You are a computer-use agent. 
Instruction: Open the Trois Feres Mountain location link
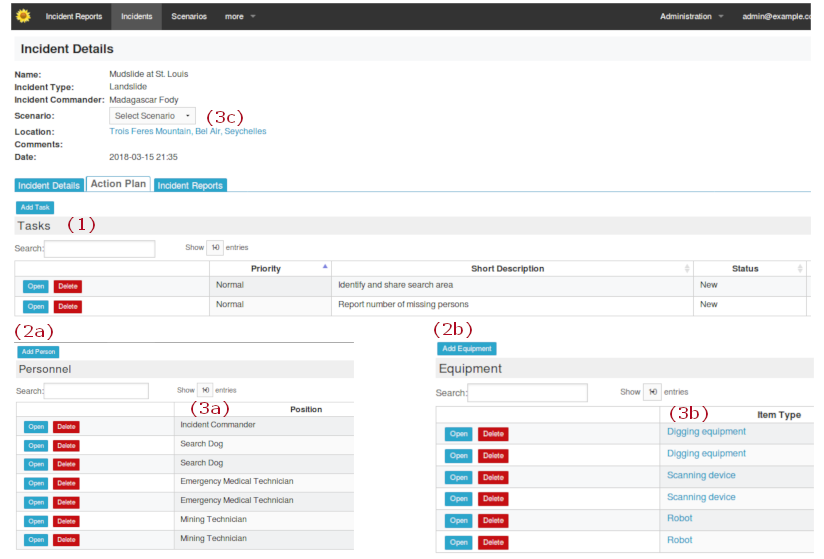(188, 131)
